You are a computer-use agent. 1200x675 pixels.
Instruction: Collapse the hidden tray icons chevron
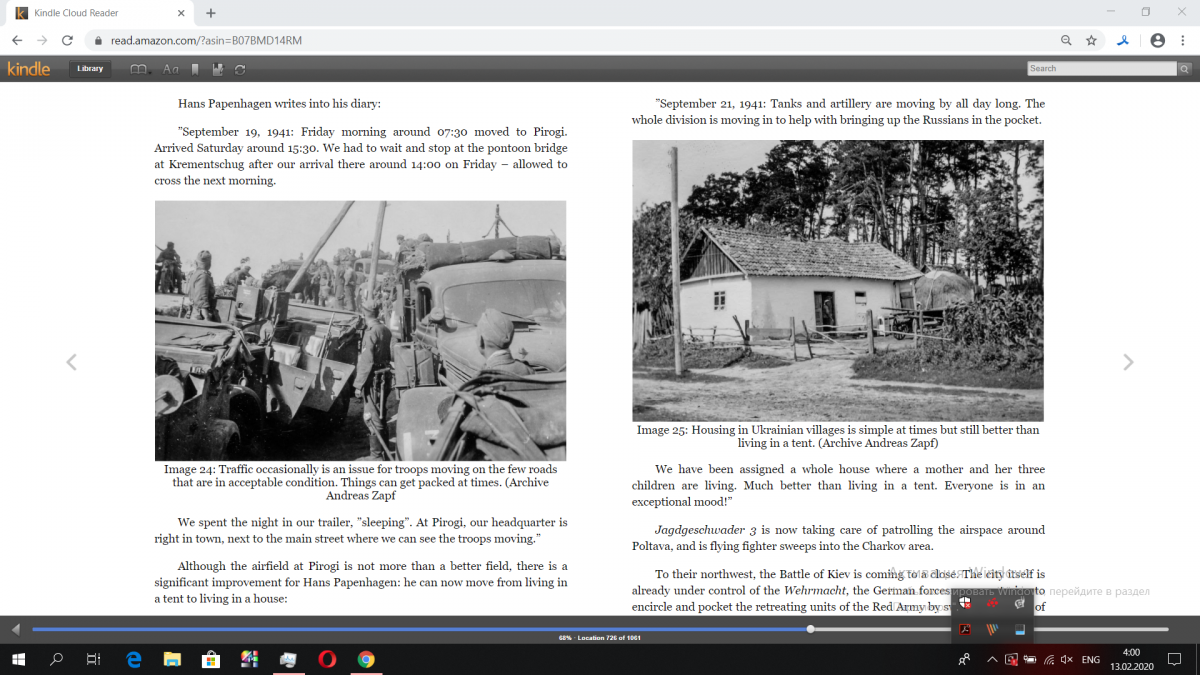click(x=992, y=660)
